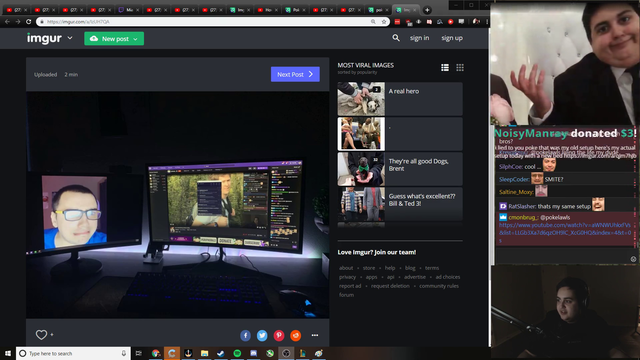640x360 pixels.
Task: Click the 'apps' footer link
Action: 371,277
